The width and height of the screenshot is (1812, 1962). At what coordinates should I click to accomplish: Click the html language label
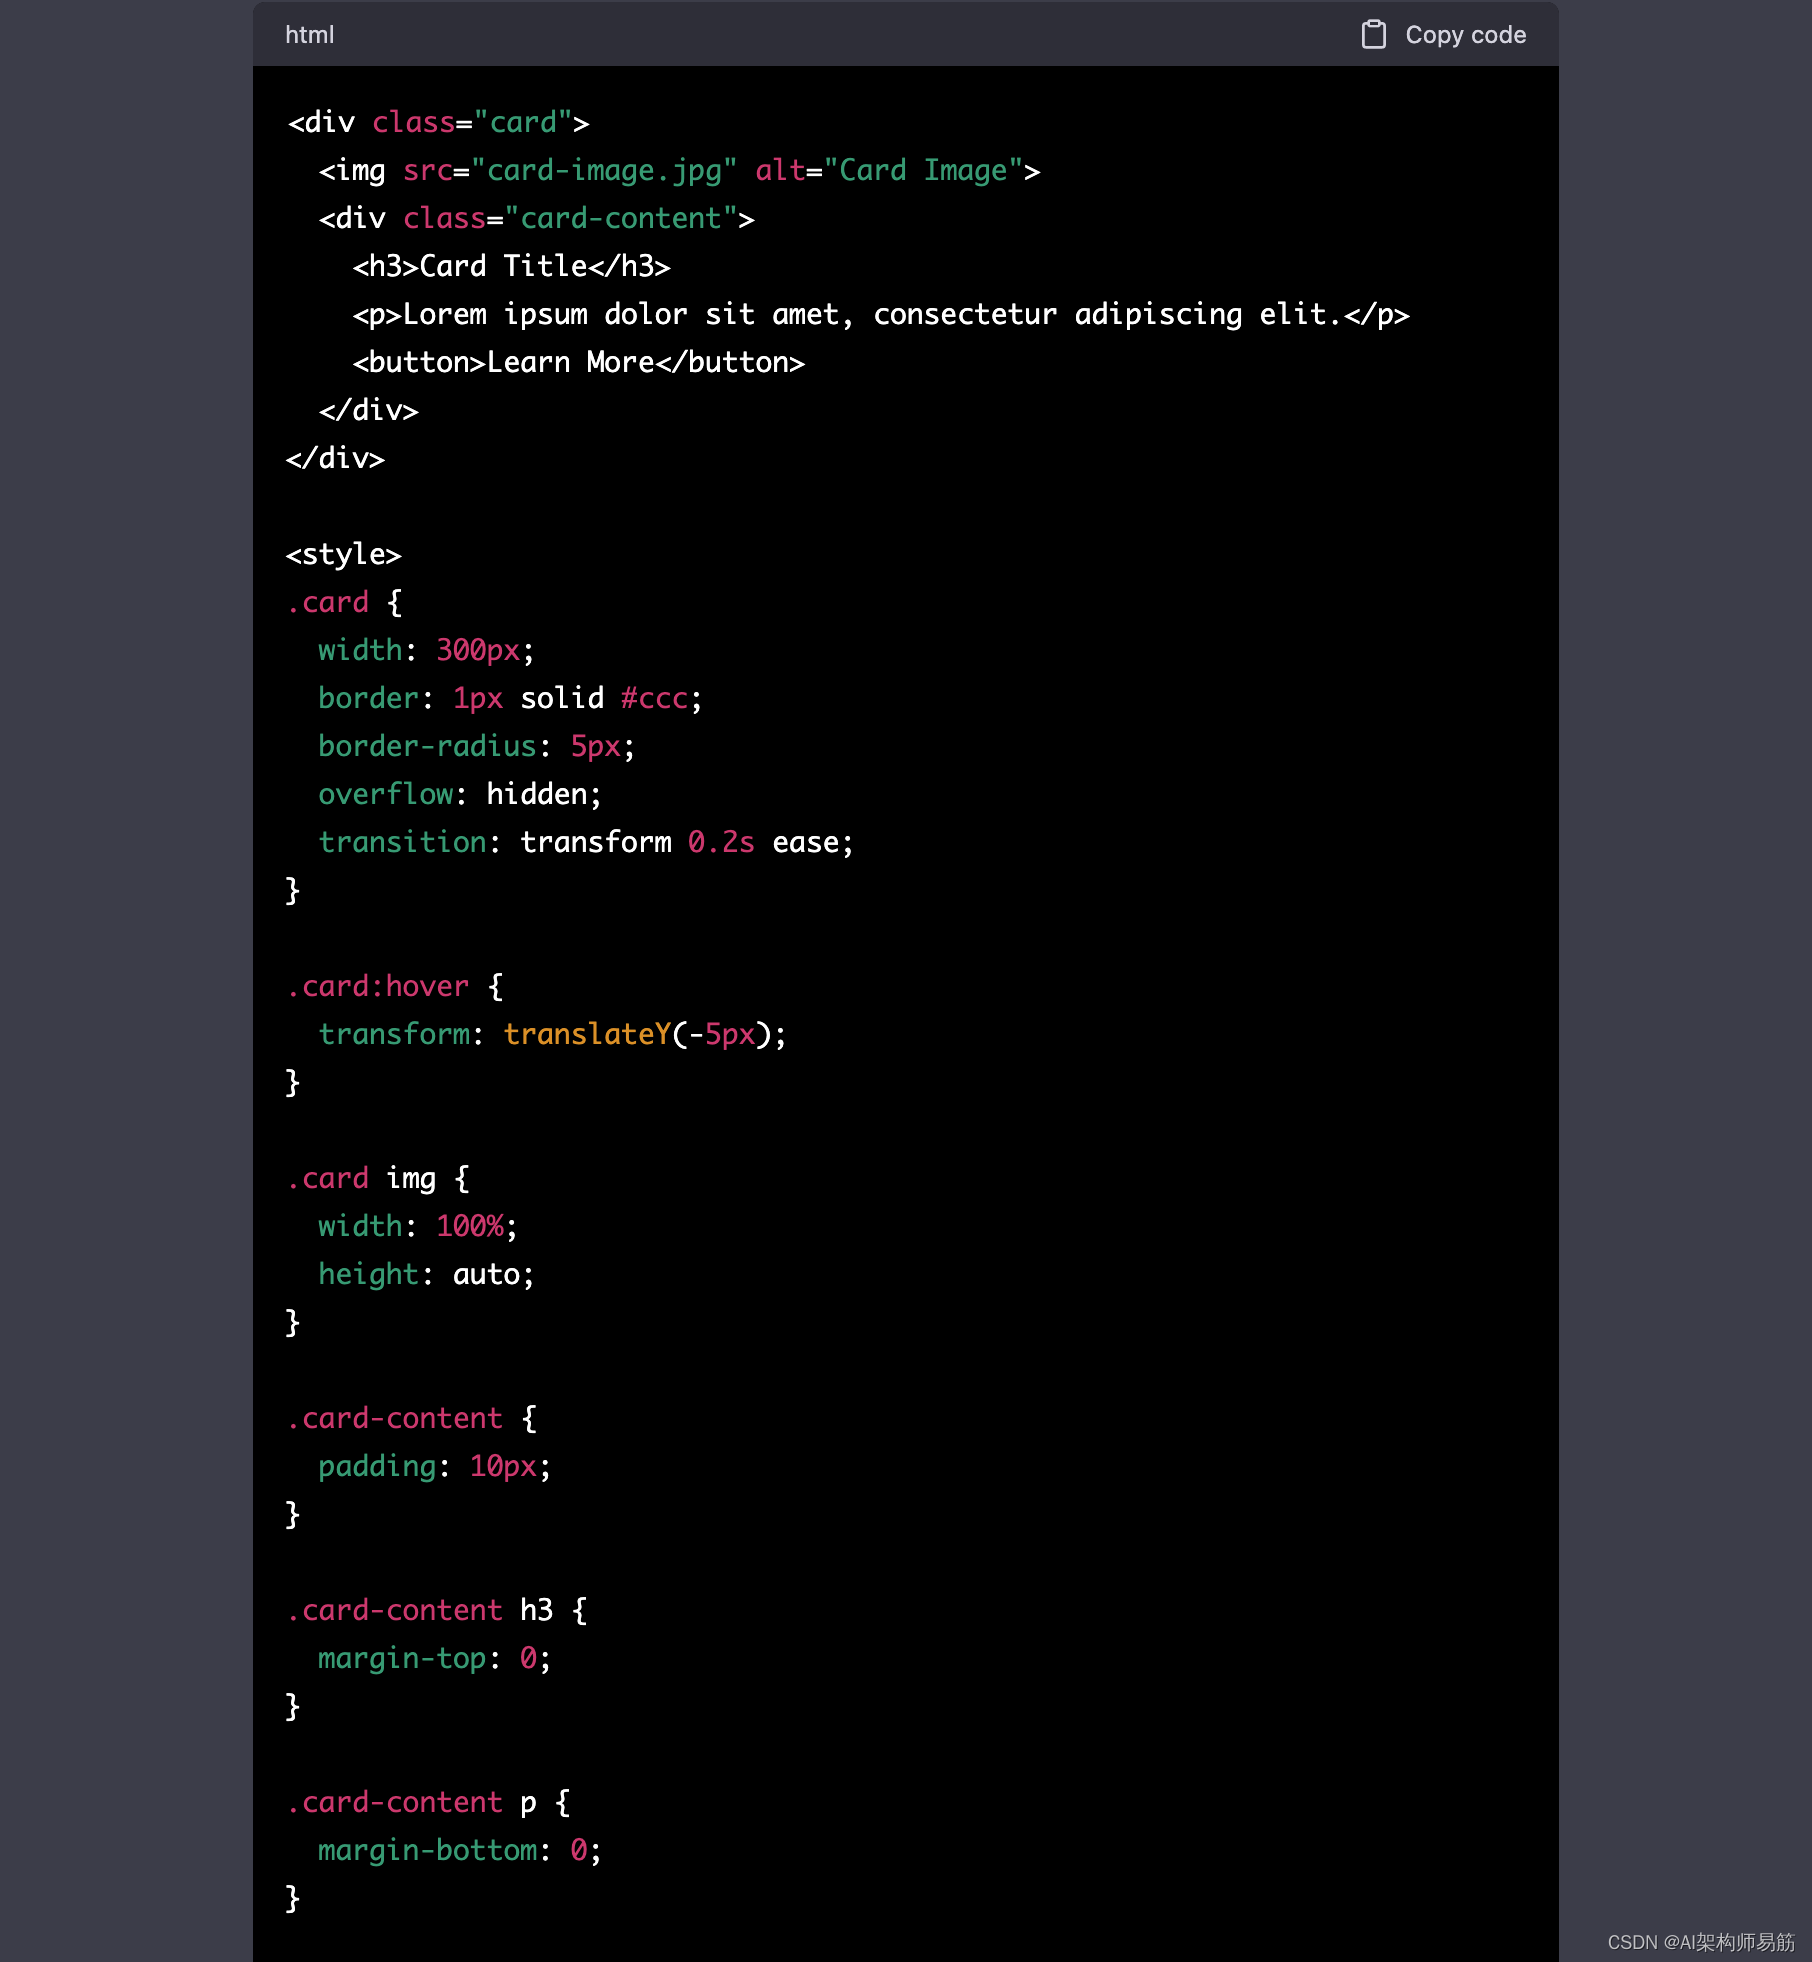309,35
